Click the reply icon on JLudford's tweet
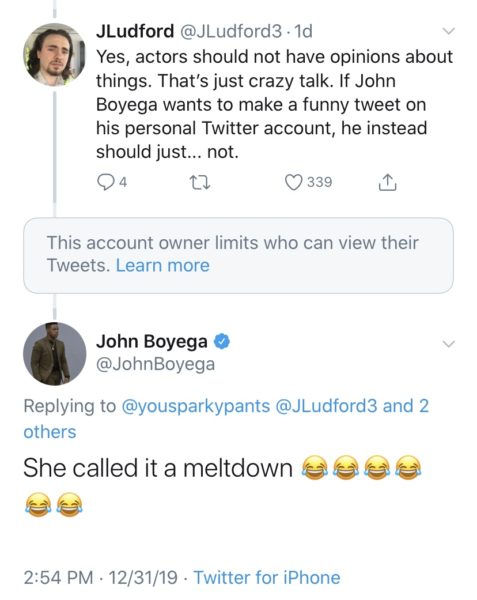 click(x=104, y=182)
